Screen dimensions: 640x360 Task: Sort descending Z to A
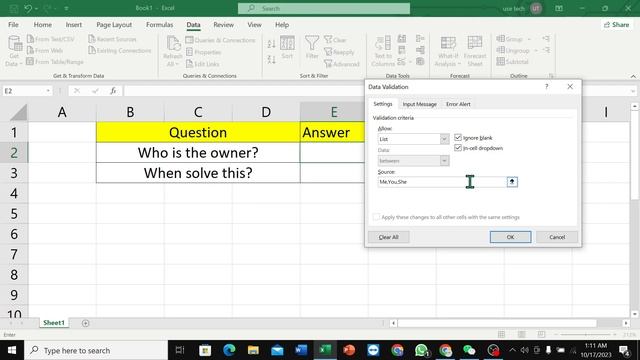pyautogui.click(x=271, y=60)
